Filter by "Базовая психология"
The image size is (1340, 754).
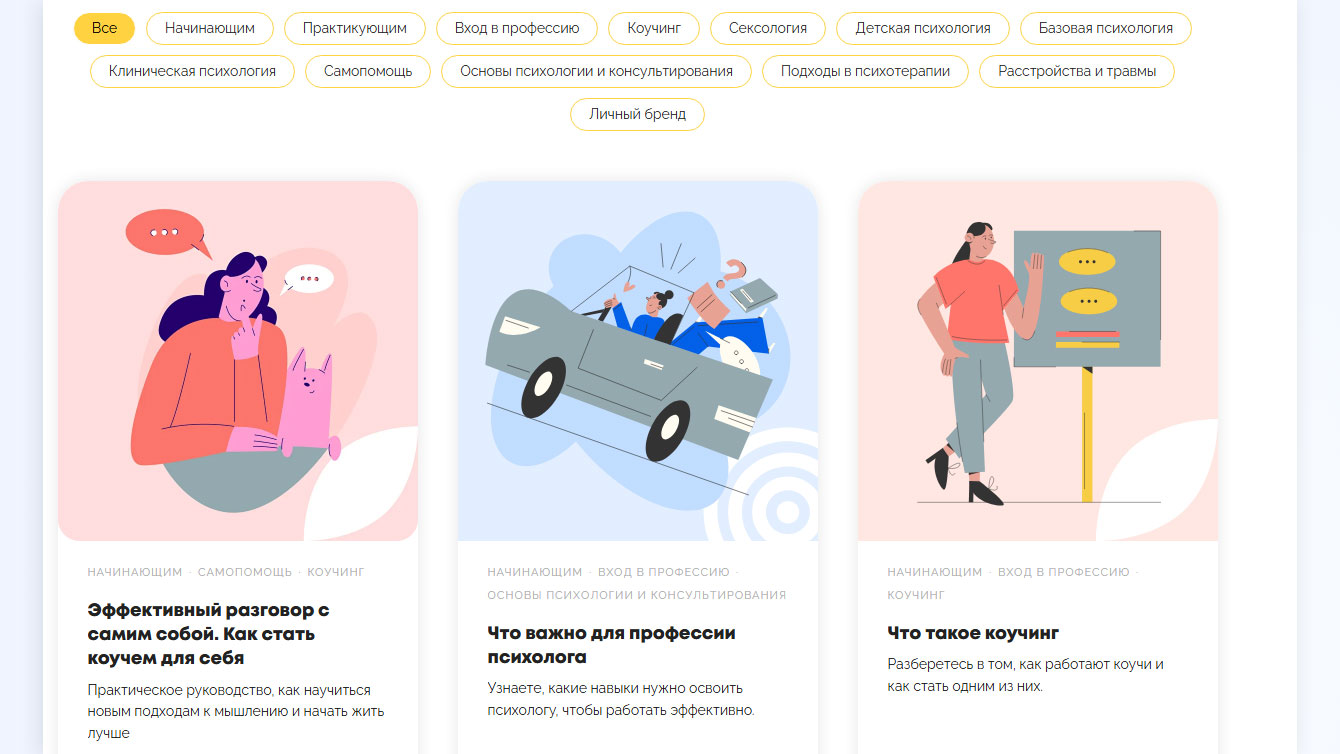[x=1106, y=28]
